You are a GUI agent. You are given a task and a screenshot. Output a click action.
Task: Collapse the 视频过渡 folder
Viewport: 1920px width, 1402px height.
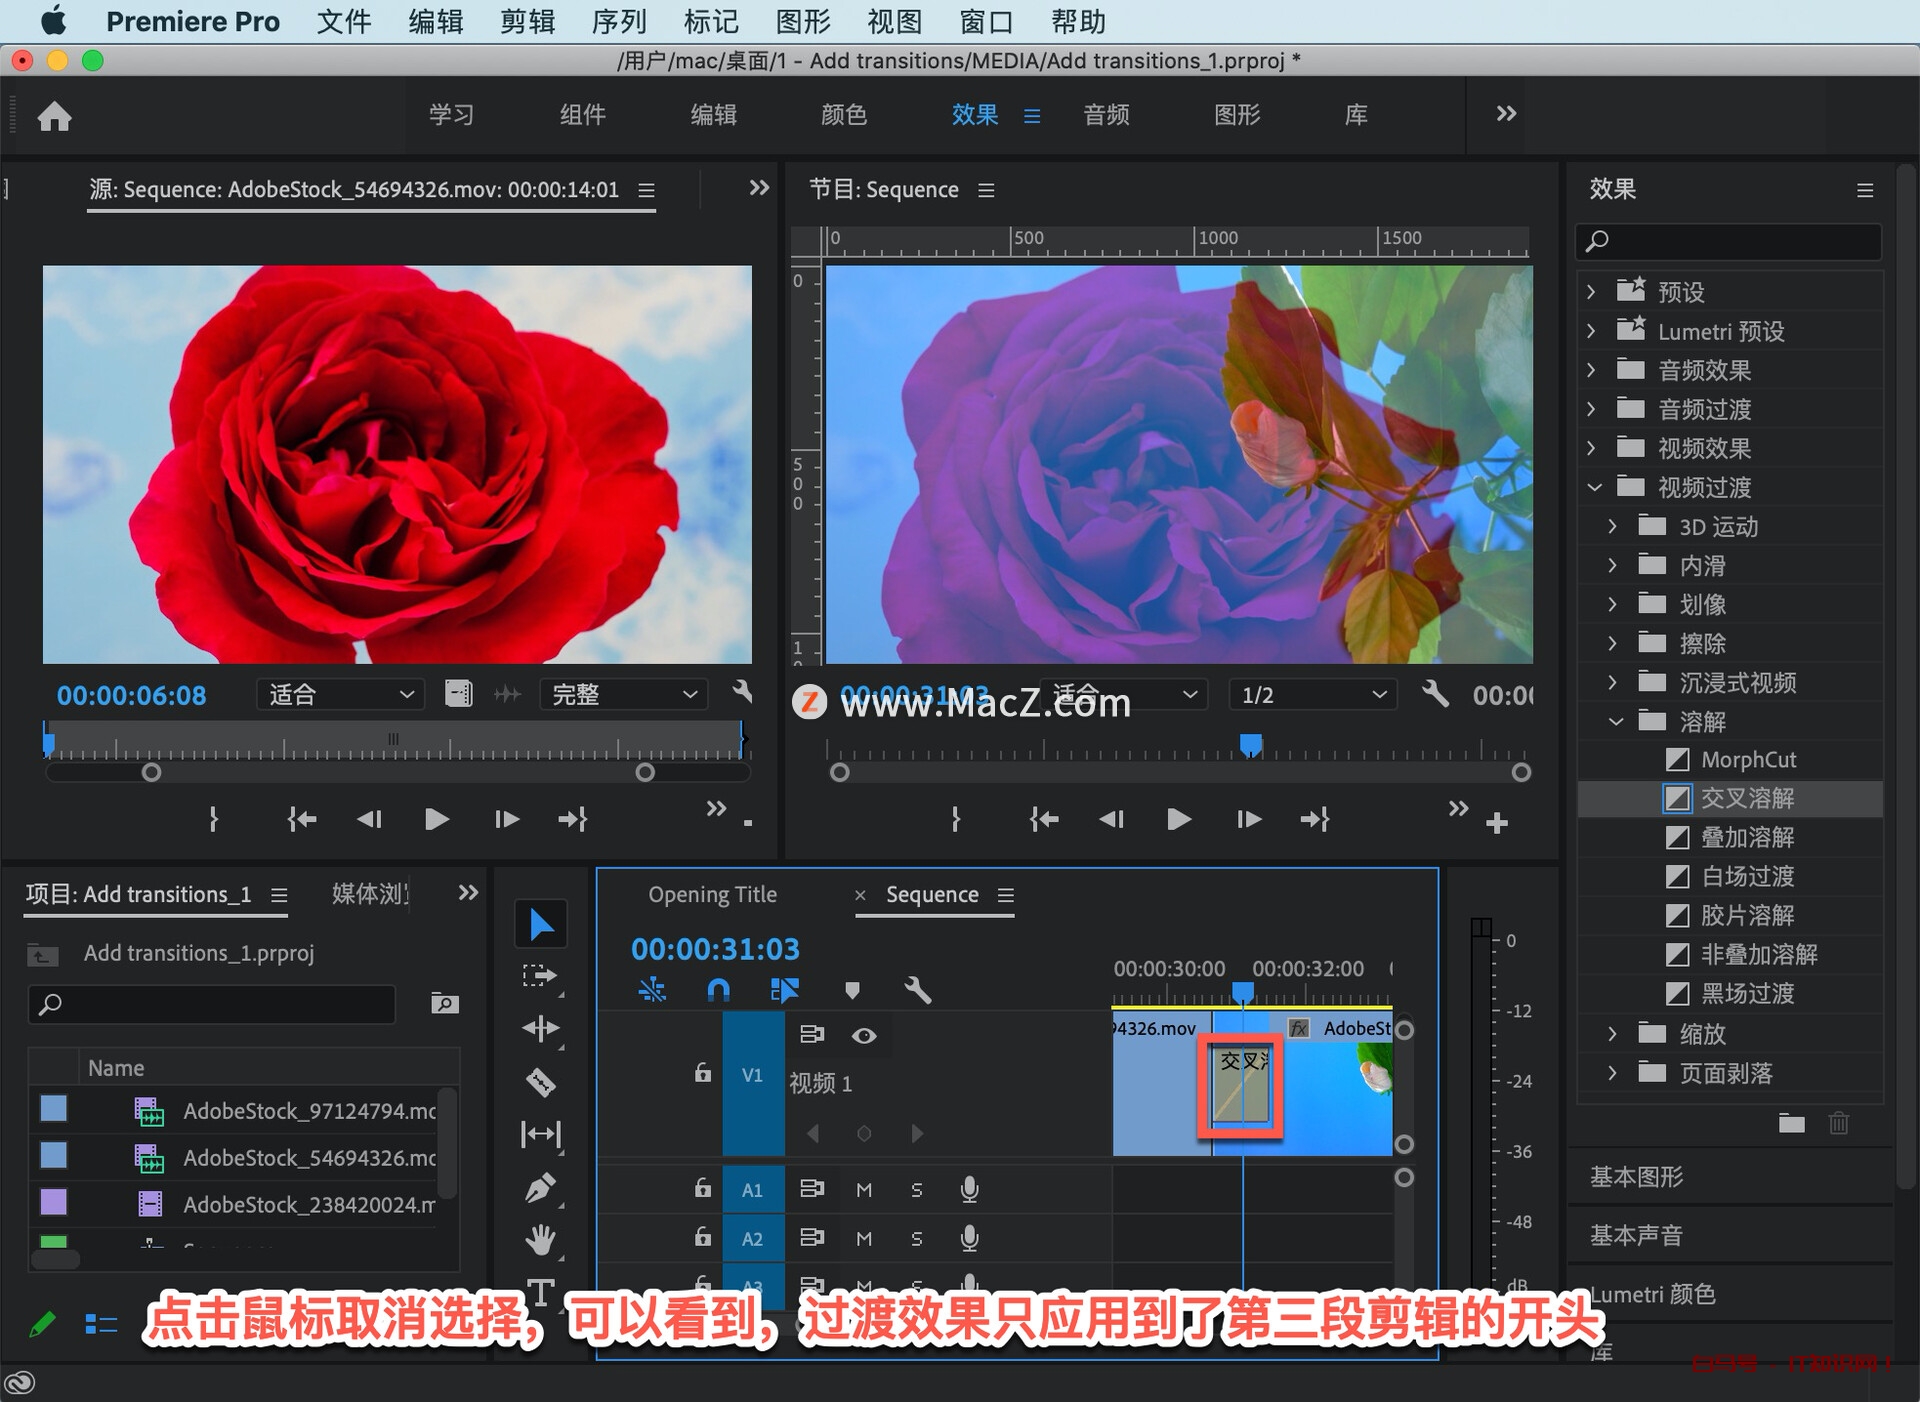pyautogui.click(x=1594, y=487)
